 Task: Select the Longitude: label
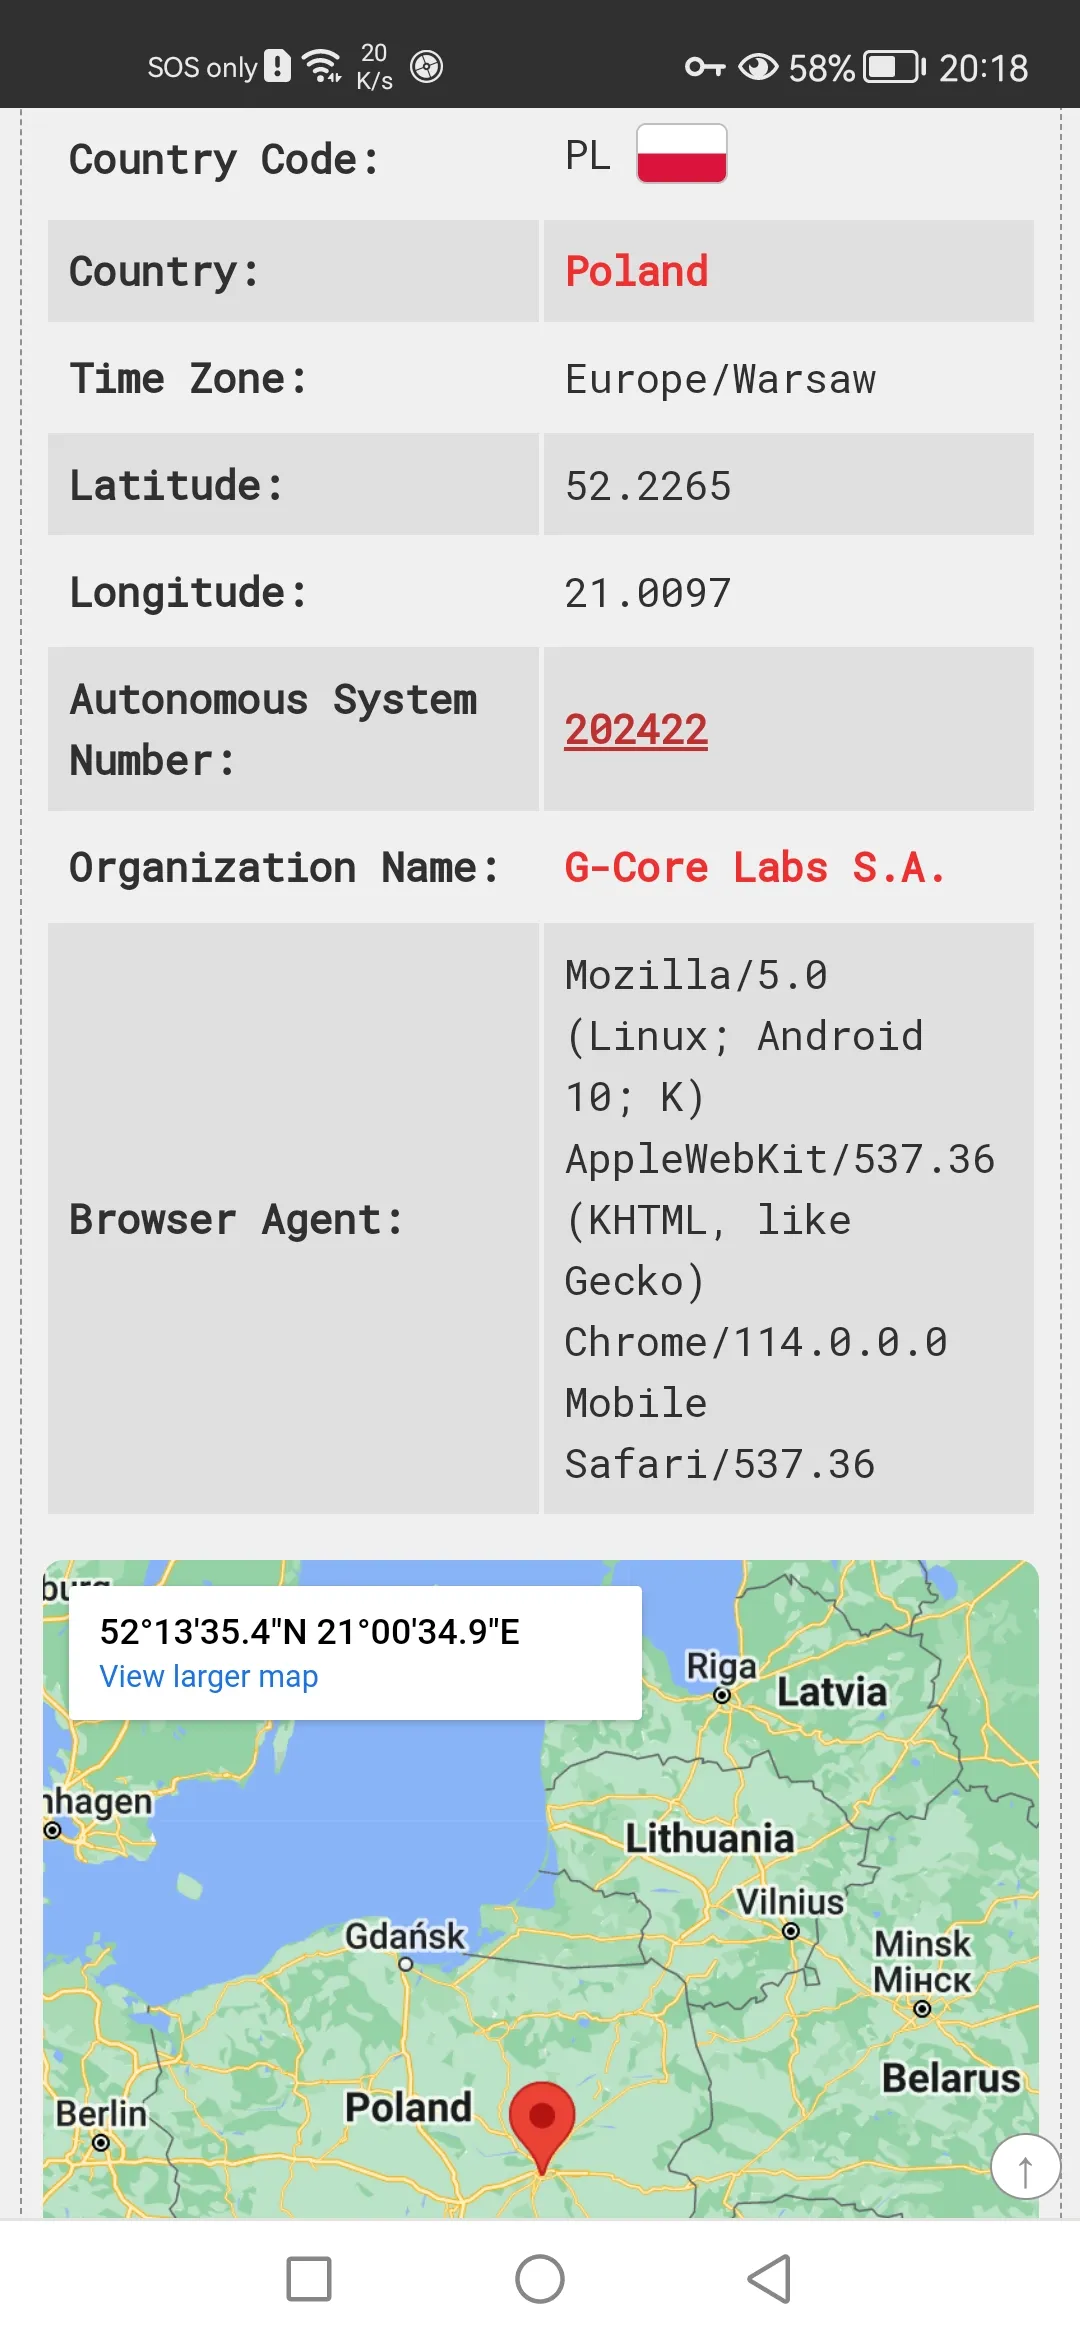[x=188, y=593]
